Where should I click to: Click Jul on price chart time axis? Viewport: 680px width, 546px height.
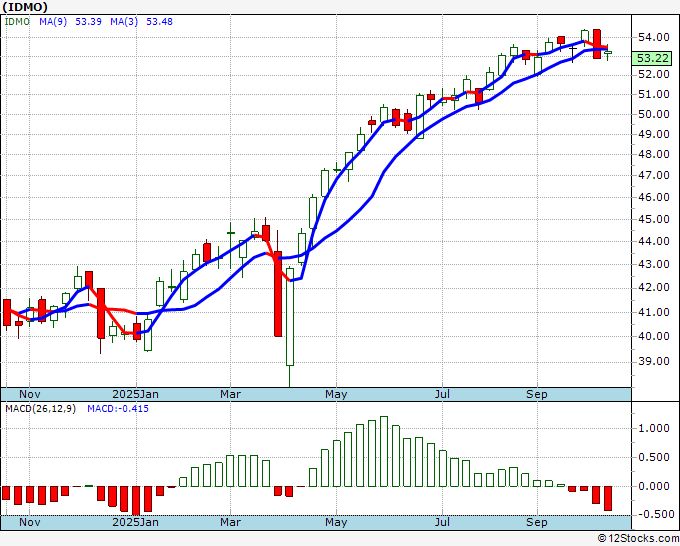pyautogui.click(x=442, y=395)
